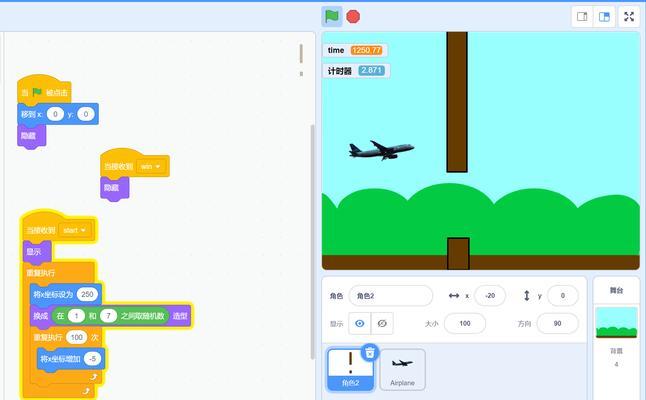Select the stage backdrop thumbnail
Image resolution: width=646 pixels, height=400 pixels.
[x=616, y=323]
